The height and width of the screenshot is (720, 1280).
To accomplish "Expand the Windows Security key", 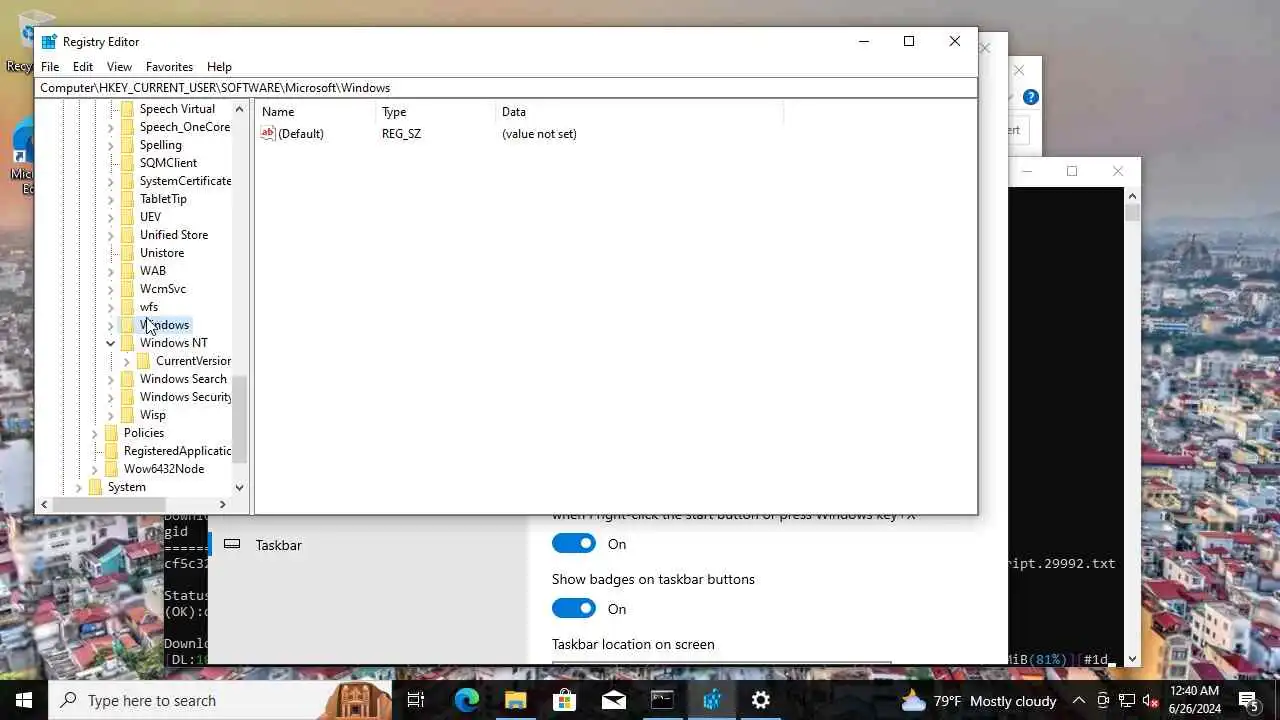I will (111, 397).
